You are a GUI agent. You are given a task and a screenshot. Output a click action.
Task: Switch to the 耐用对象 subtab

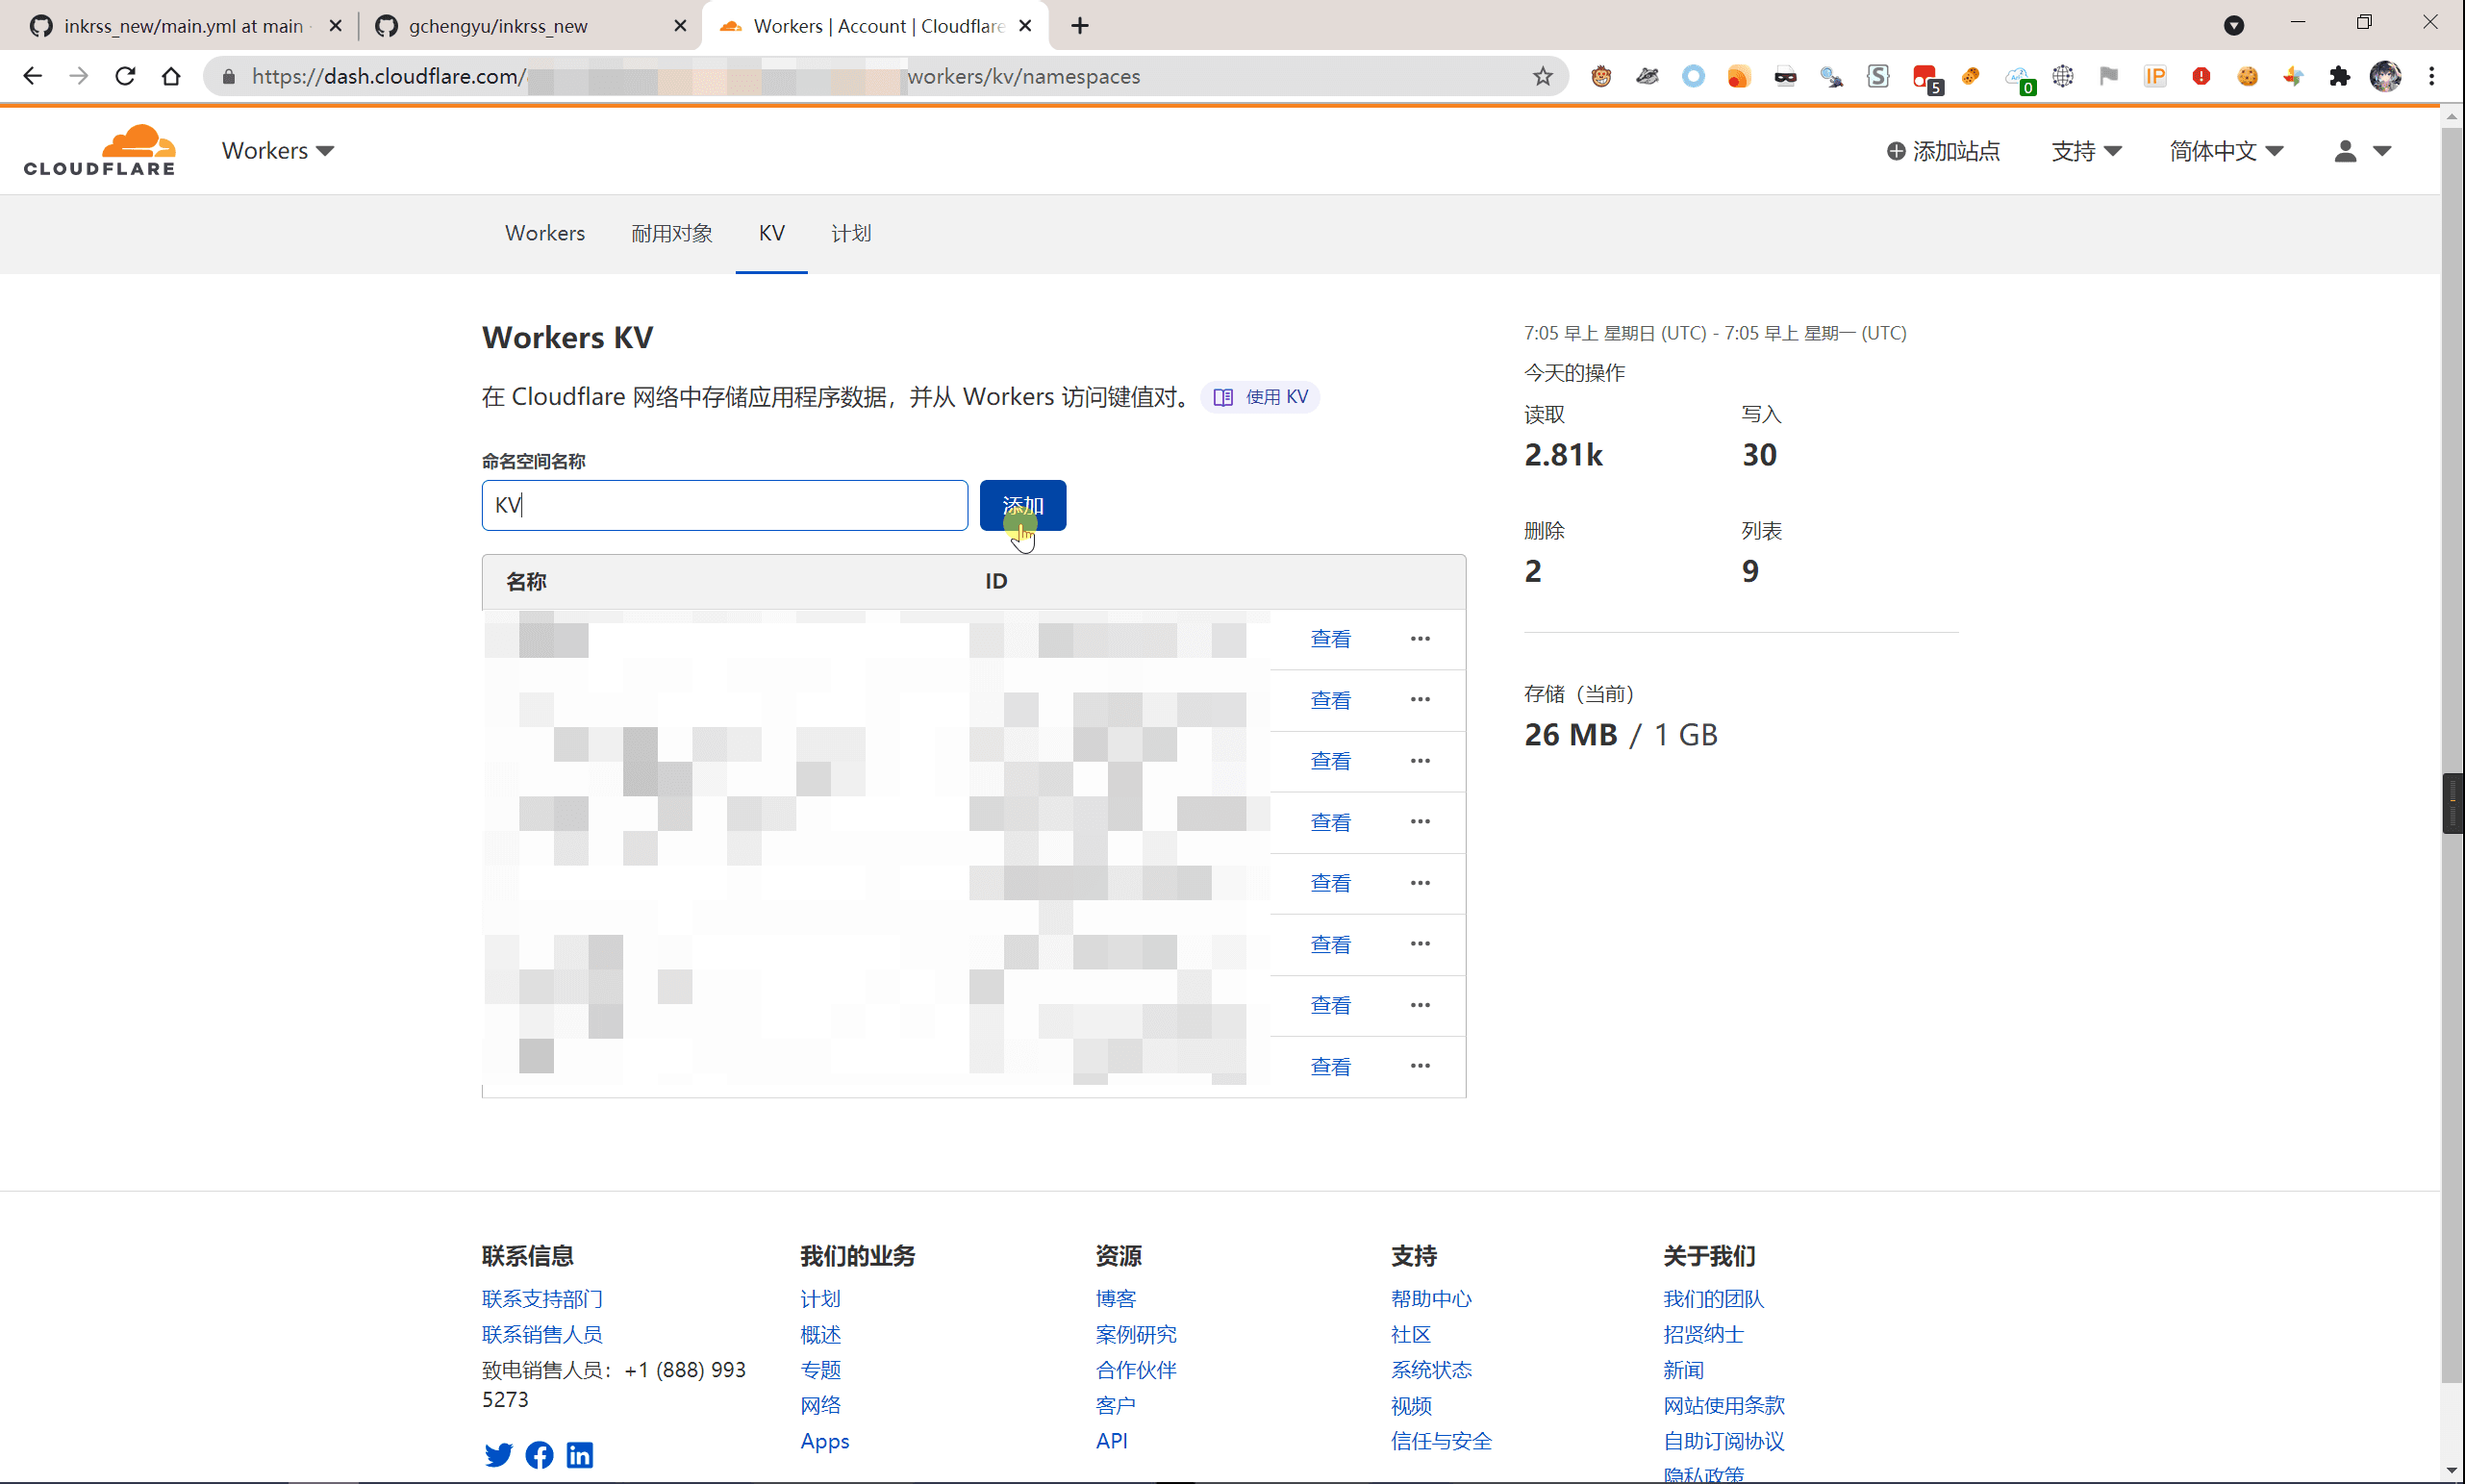click(671, 233)
